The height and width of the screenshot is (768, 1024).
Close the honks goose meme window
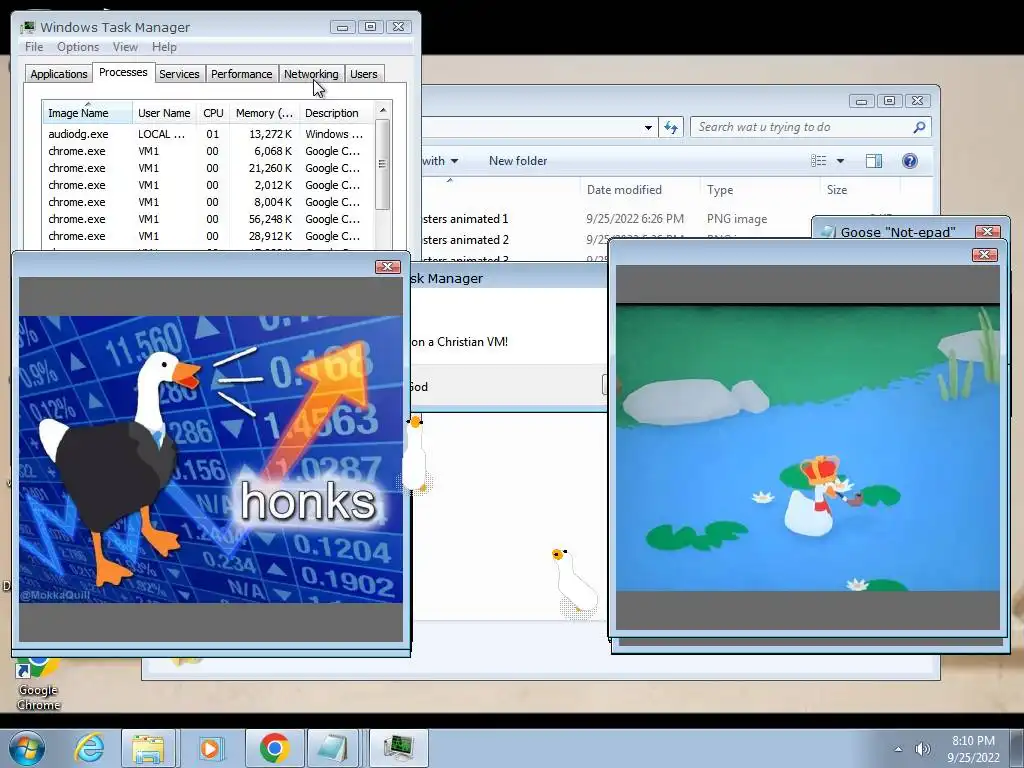[387, 266]
